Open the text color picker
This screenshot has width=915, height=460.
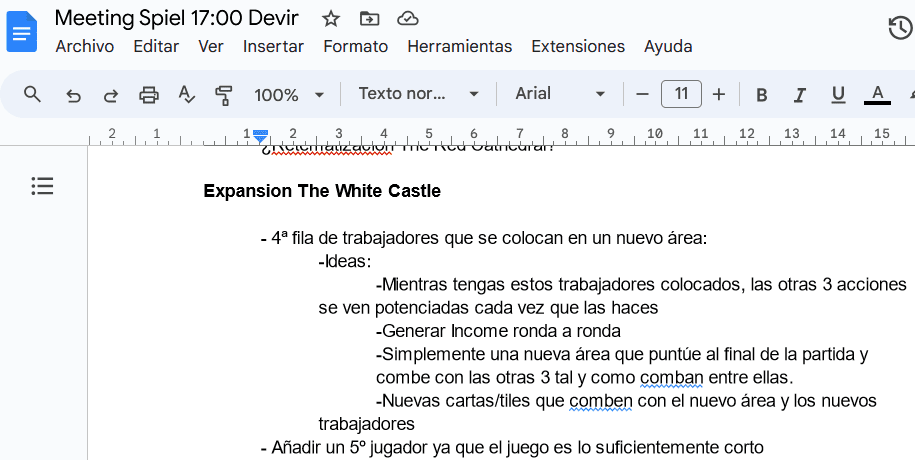pyautogui.click(x=877, y=94)
